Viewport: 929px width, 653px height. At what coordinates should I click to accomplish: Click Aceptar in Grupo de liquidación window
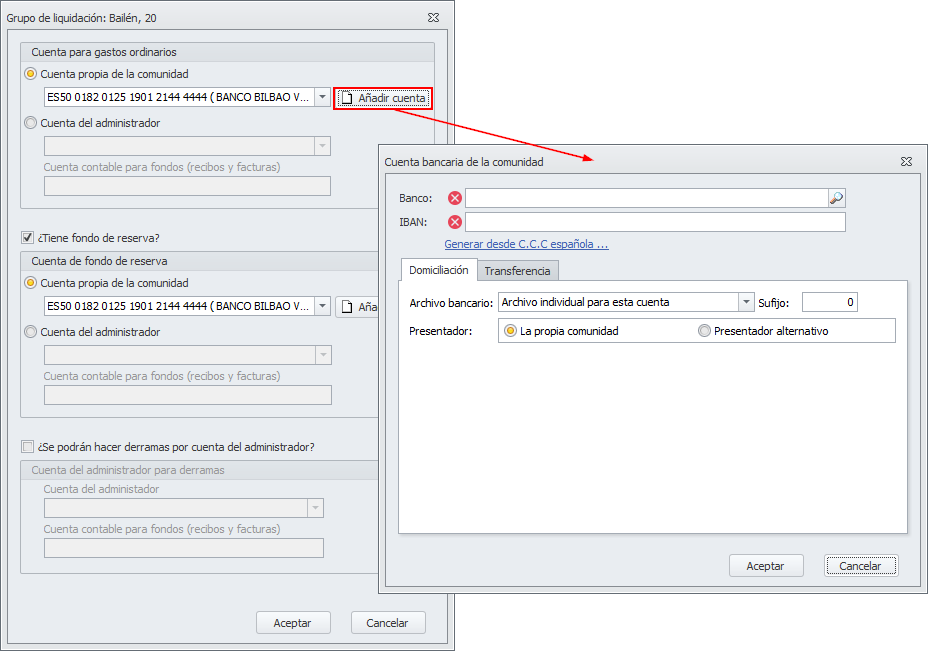click(293, 623)
